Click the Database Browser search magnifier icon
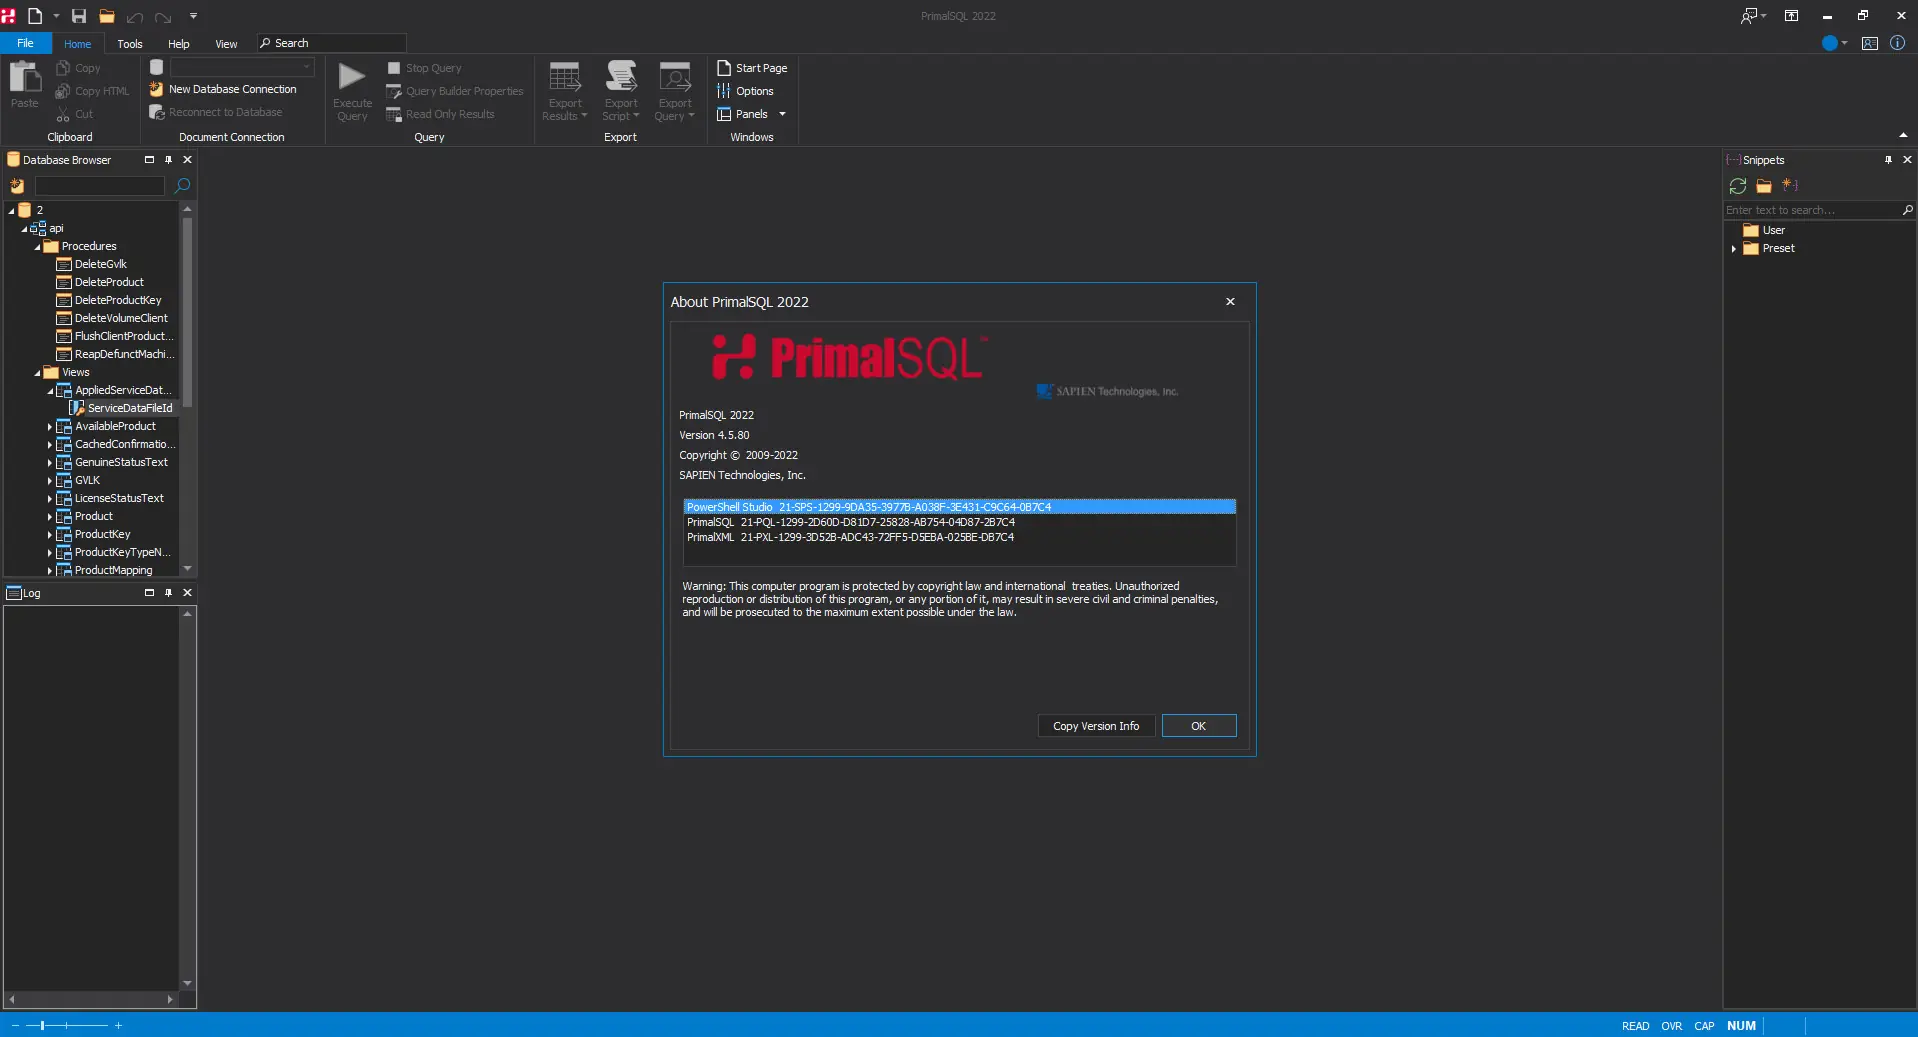 [x=182, y=186]
